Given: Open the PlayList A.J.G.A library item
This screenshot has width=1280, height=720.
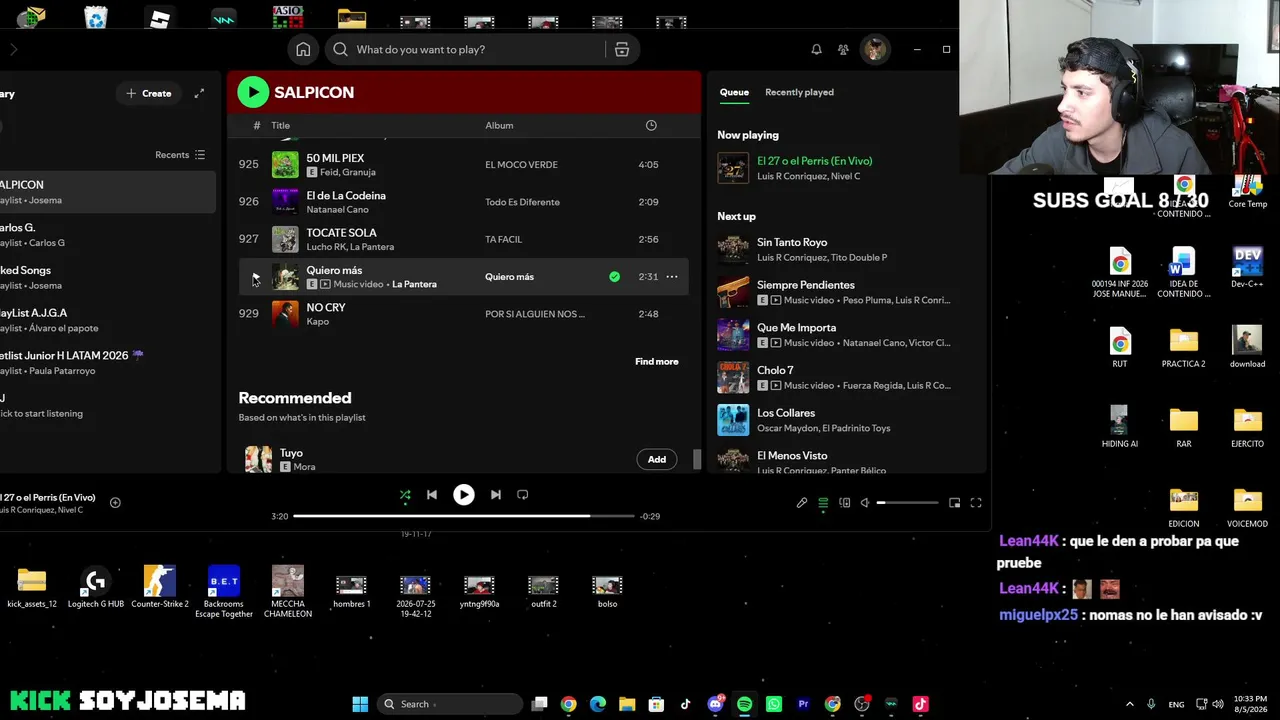Looking at the screenshot, I should 108,320.
